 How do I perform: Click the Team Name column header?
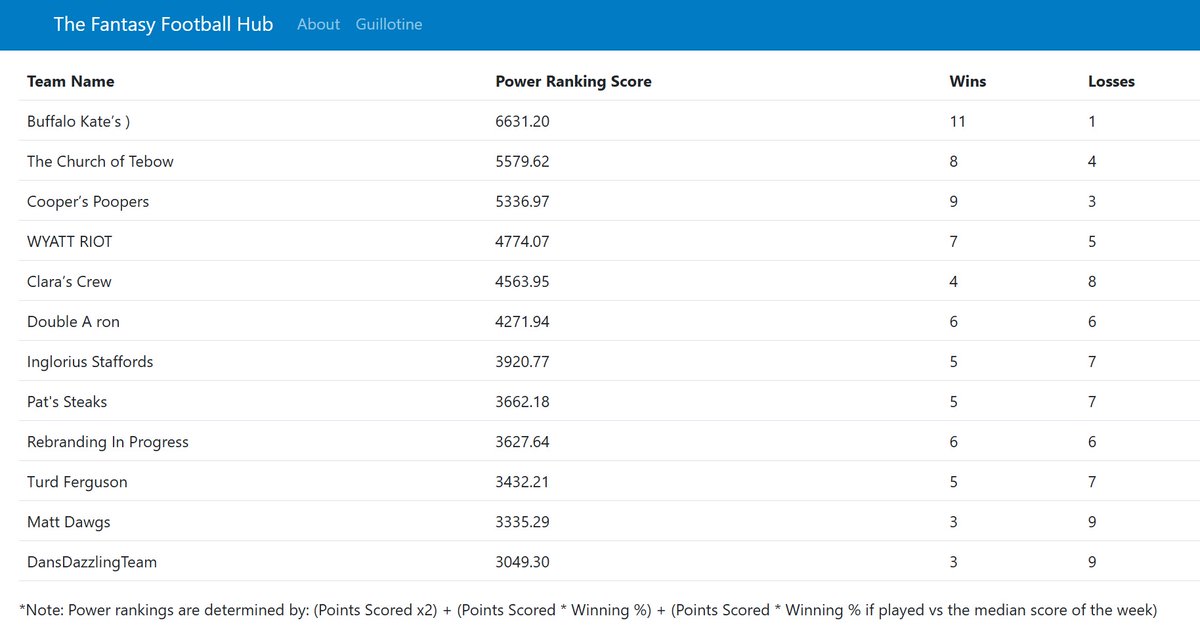coord(71,81)
